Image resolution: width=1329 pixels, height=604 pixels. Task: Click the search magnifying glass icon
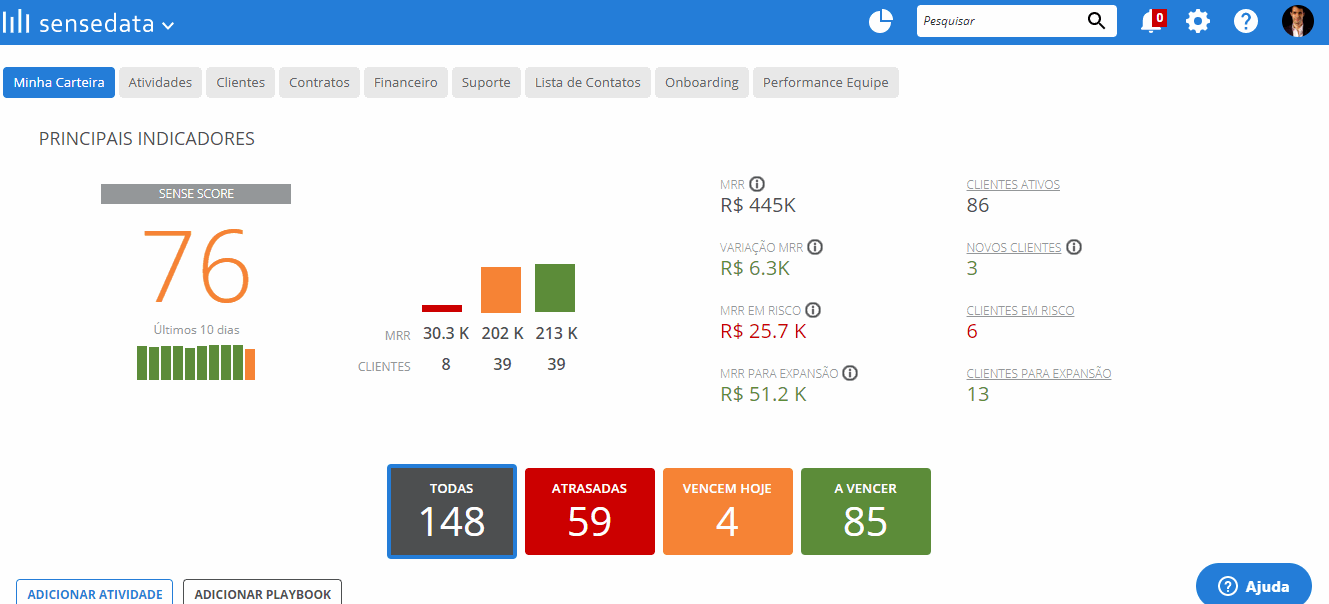[1096, 21]
